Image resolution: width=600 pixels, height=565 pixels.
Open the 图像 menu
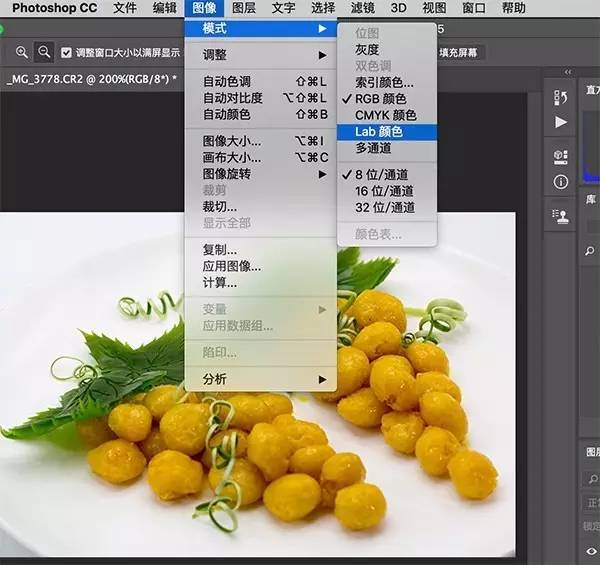pos(204,8)
